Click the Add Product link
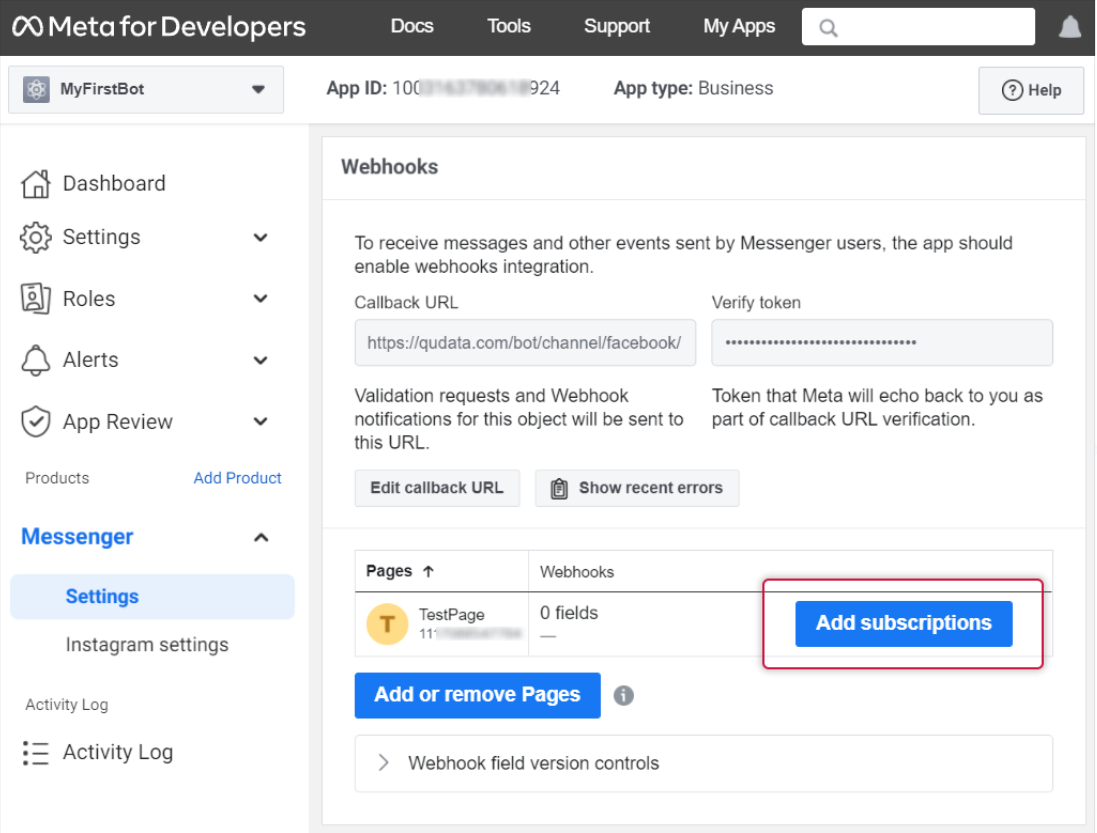Image resolution: width=1097 pixels, height=833 pixels. [x=237, y=478]
